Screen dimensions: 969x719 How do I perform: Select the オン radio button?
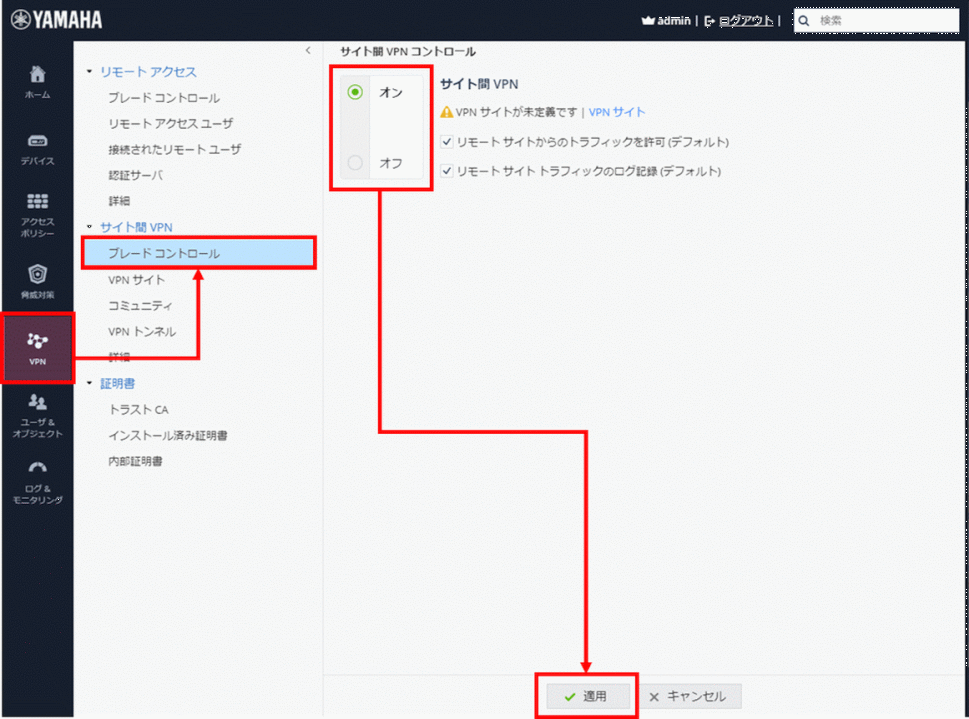(355, 92)
